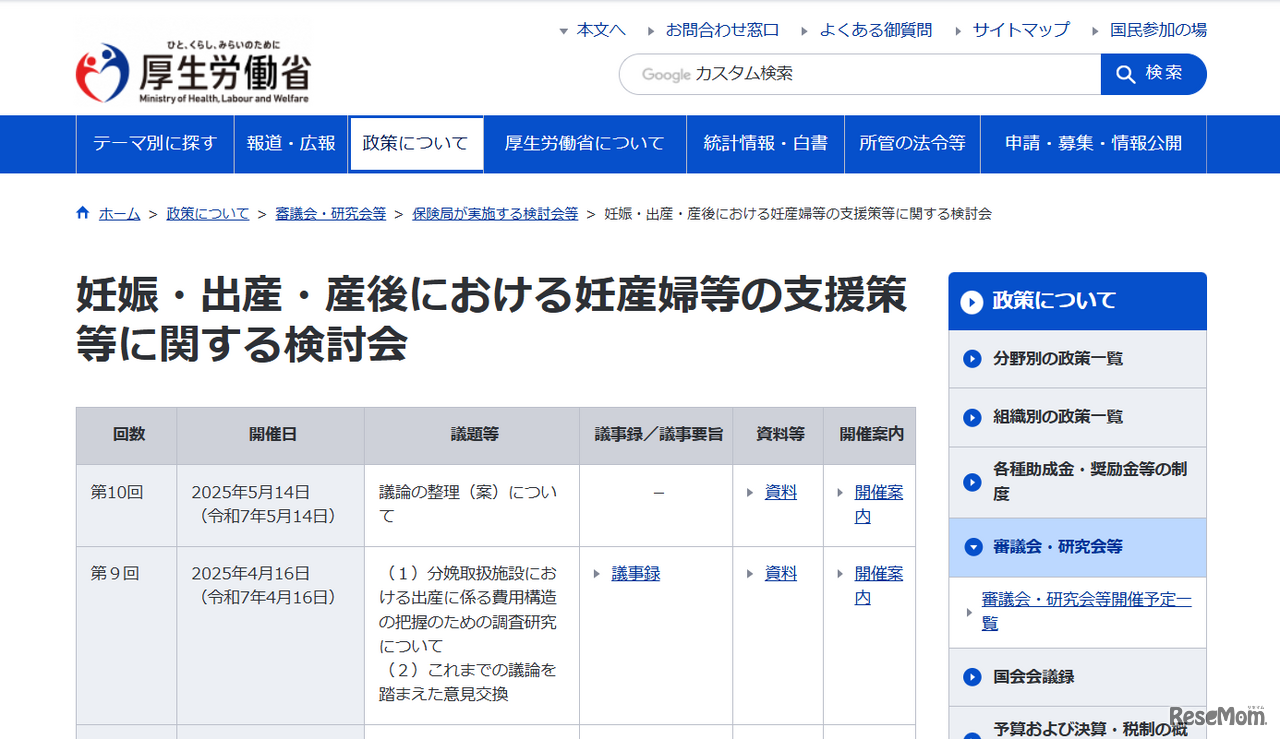Open 審議会・研究会等開催予定一覧 sidebar link
This screenshot has width=1280, height=739.
[1086, 611]
